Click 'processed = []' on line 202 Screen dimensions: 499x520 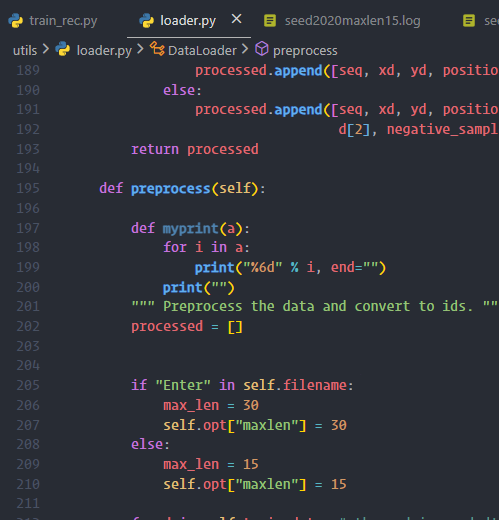coord(187,327)
